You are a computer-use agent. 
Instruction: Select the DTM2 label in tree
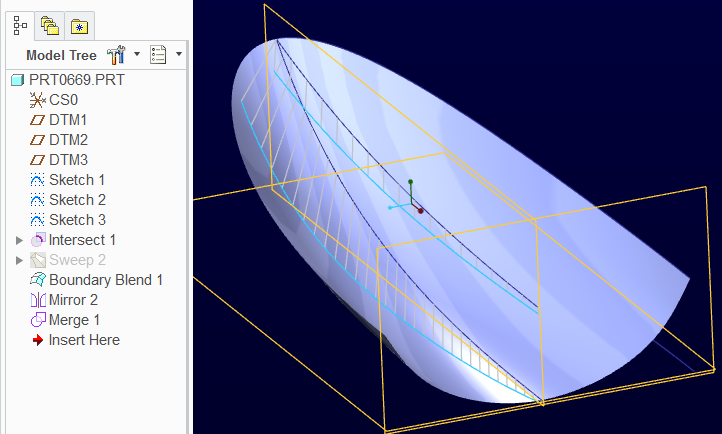69,139
